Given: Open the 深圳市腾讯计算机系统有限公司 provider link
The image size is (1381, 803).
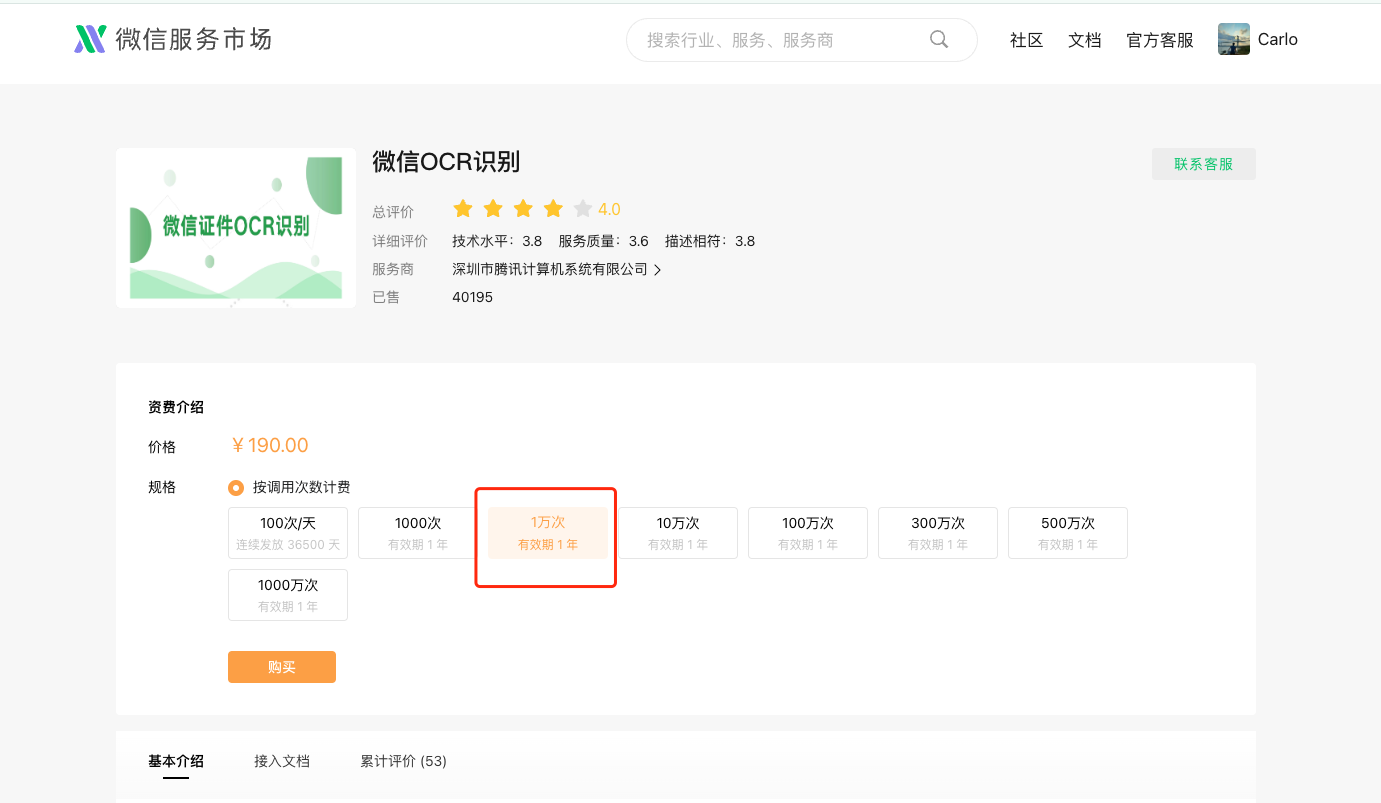Looking at the screenshot, I should click(550, 270).
